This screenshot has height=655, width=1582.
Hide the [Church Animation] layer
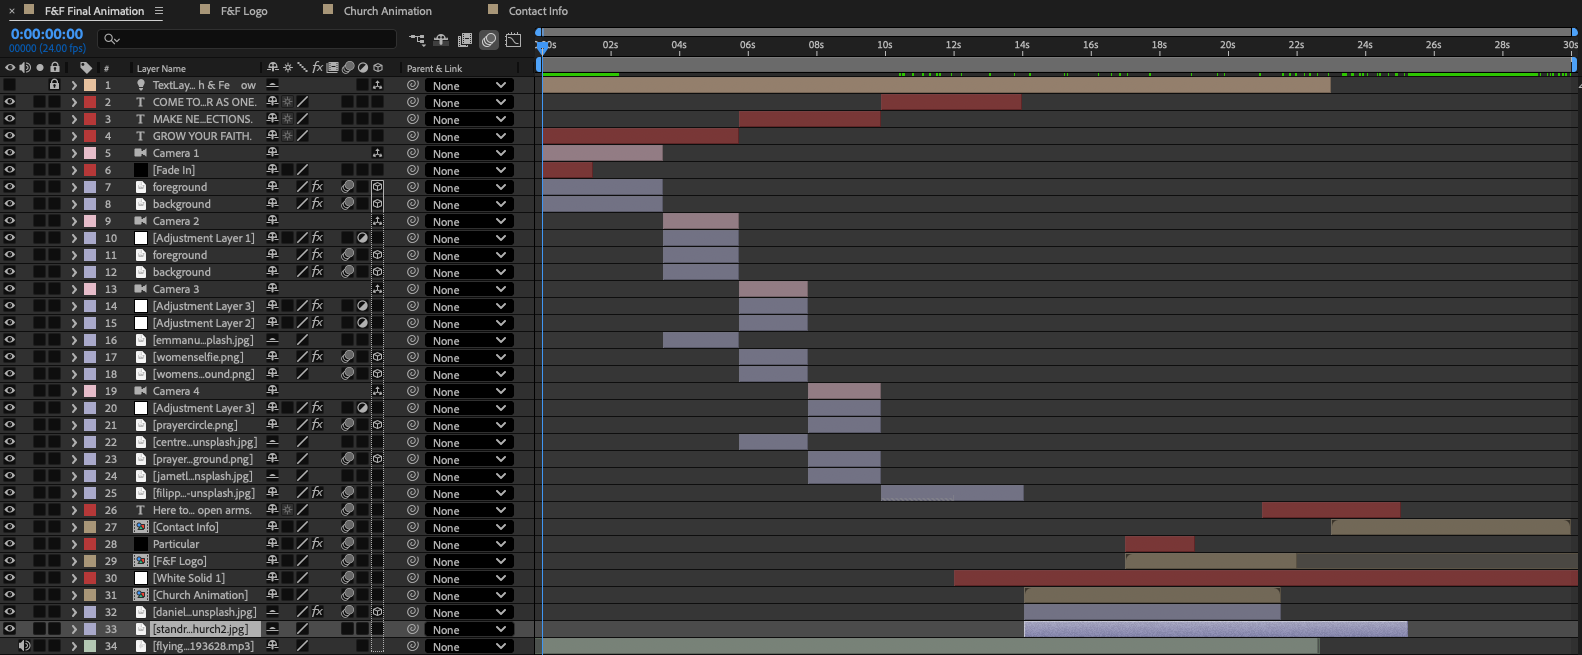point(10,595)
